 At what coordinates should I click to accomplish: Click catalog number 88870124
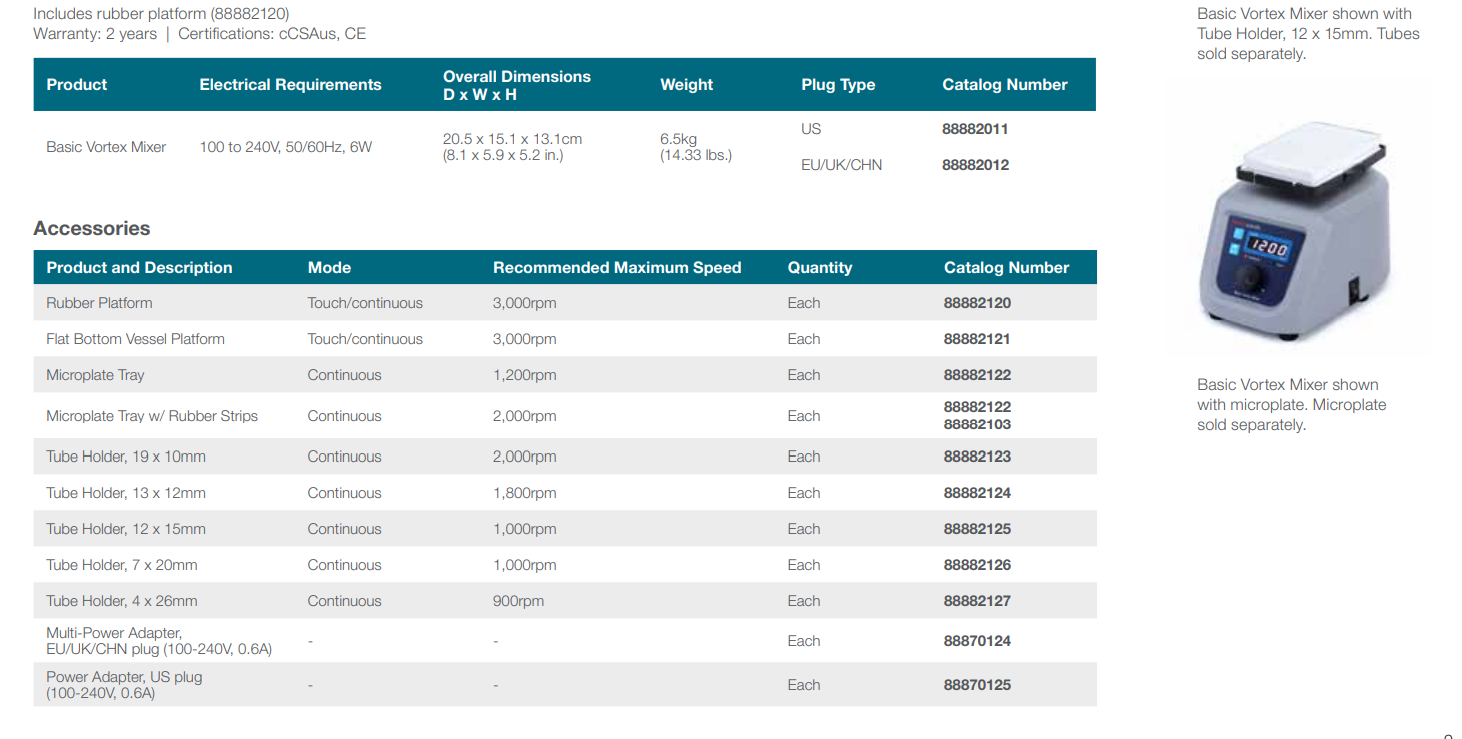[977, 641]
